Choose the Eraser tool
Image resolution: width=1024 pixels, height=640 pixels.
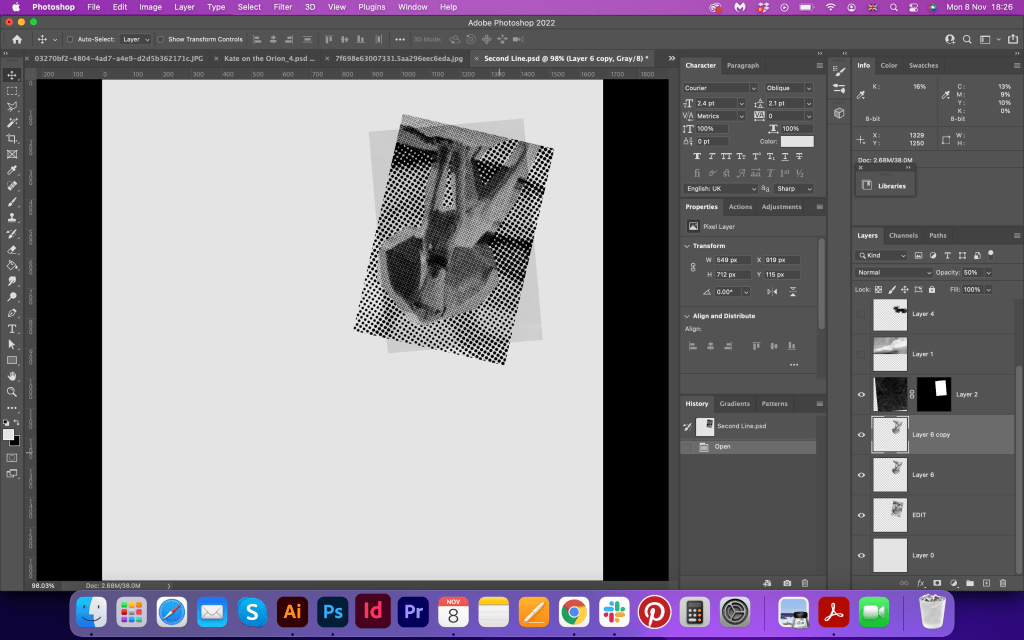pyautogui.click(x=12, y=249)
